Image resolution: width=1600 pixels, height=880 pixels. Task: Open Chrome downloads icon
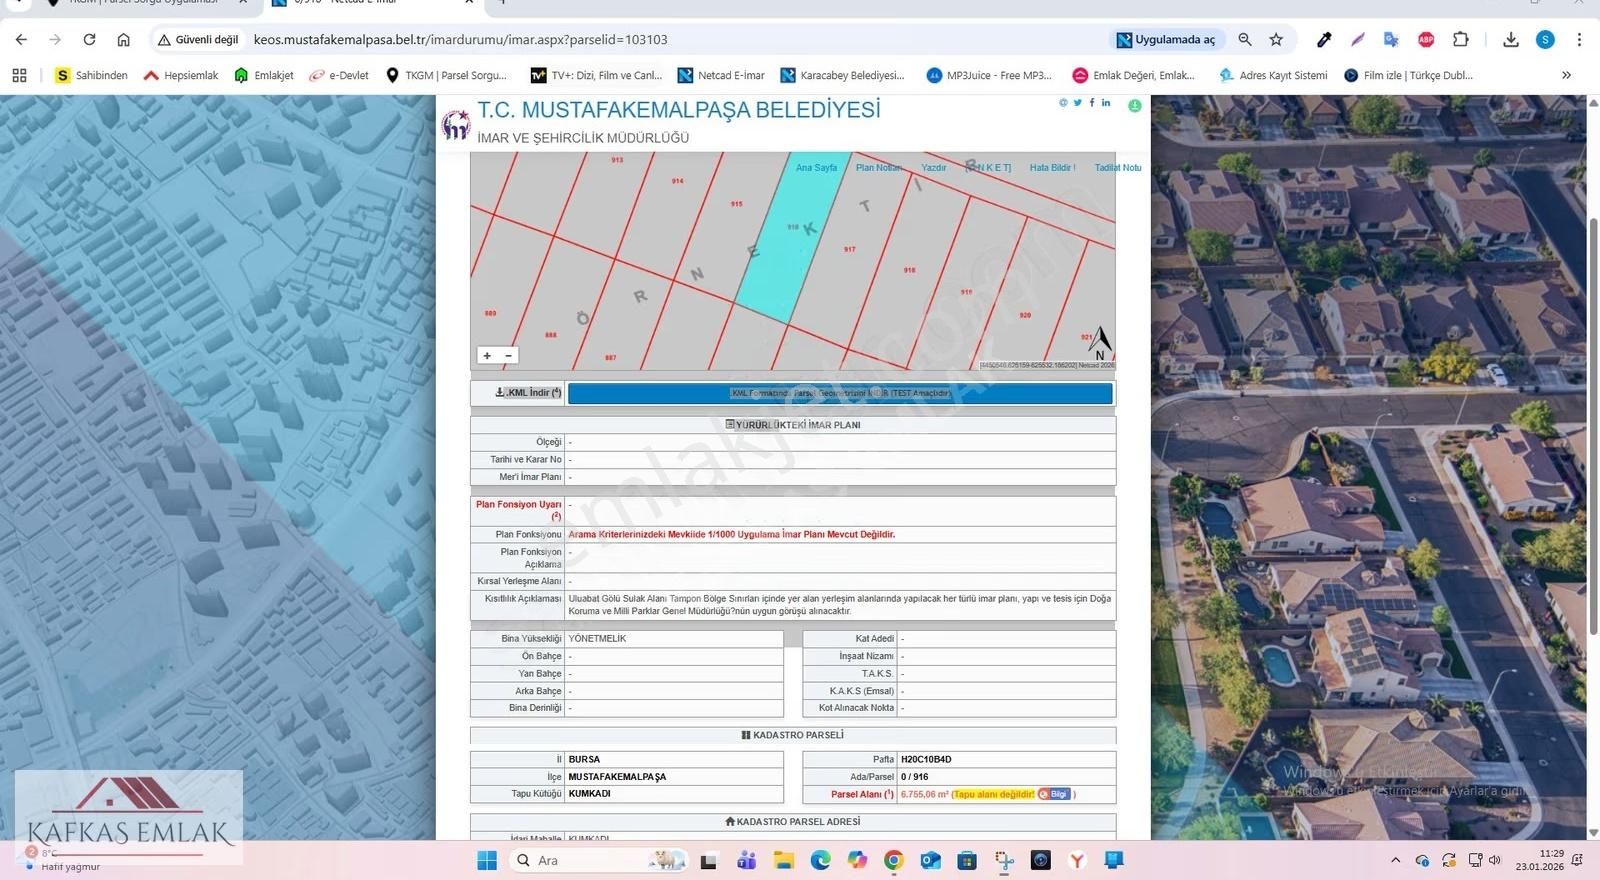(1511, 40)
